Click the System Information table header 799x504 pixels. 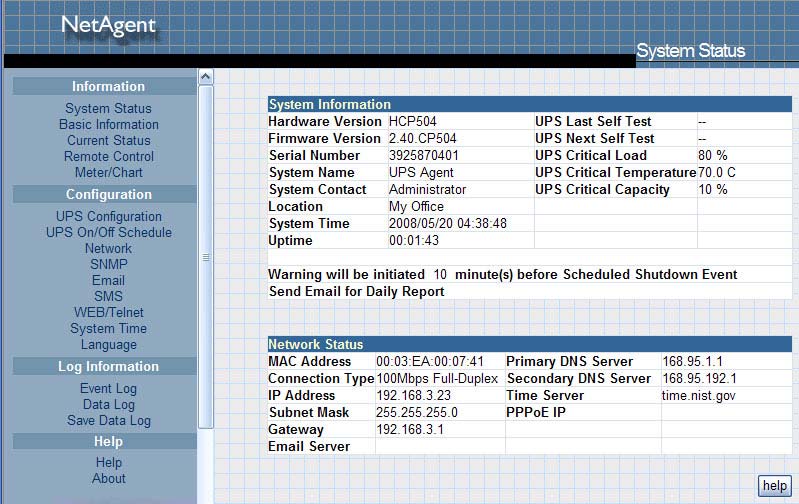[x=529, y=104]
